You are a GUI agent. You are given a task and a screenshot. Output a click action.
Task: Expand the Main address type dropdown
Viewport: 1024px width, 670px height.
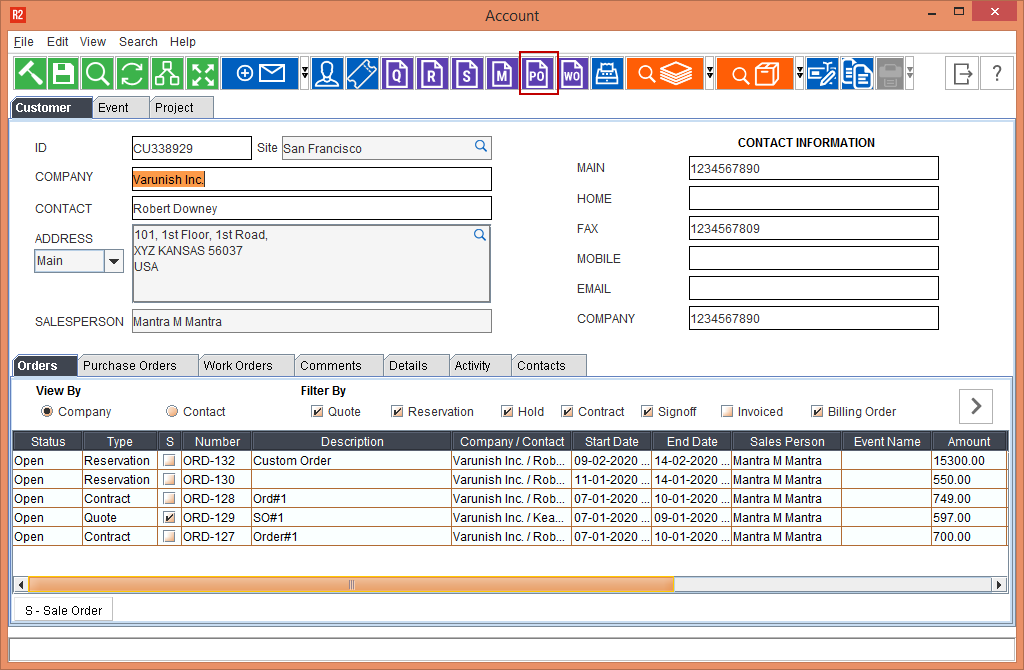tap(114, 261)
